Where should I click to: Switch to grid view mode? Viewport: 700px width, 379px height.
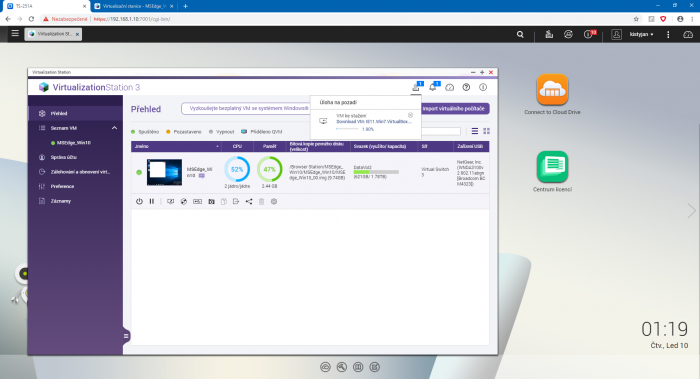click(x=487, y=131)
